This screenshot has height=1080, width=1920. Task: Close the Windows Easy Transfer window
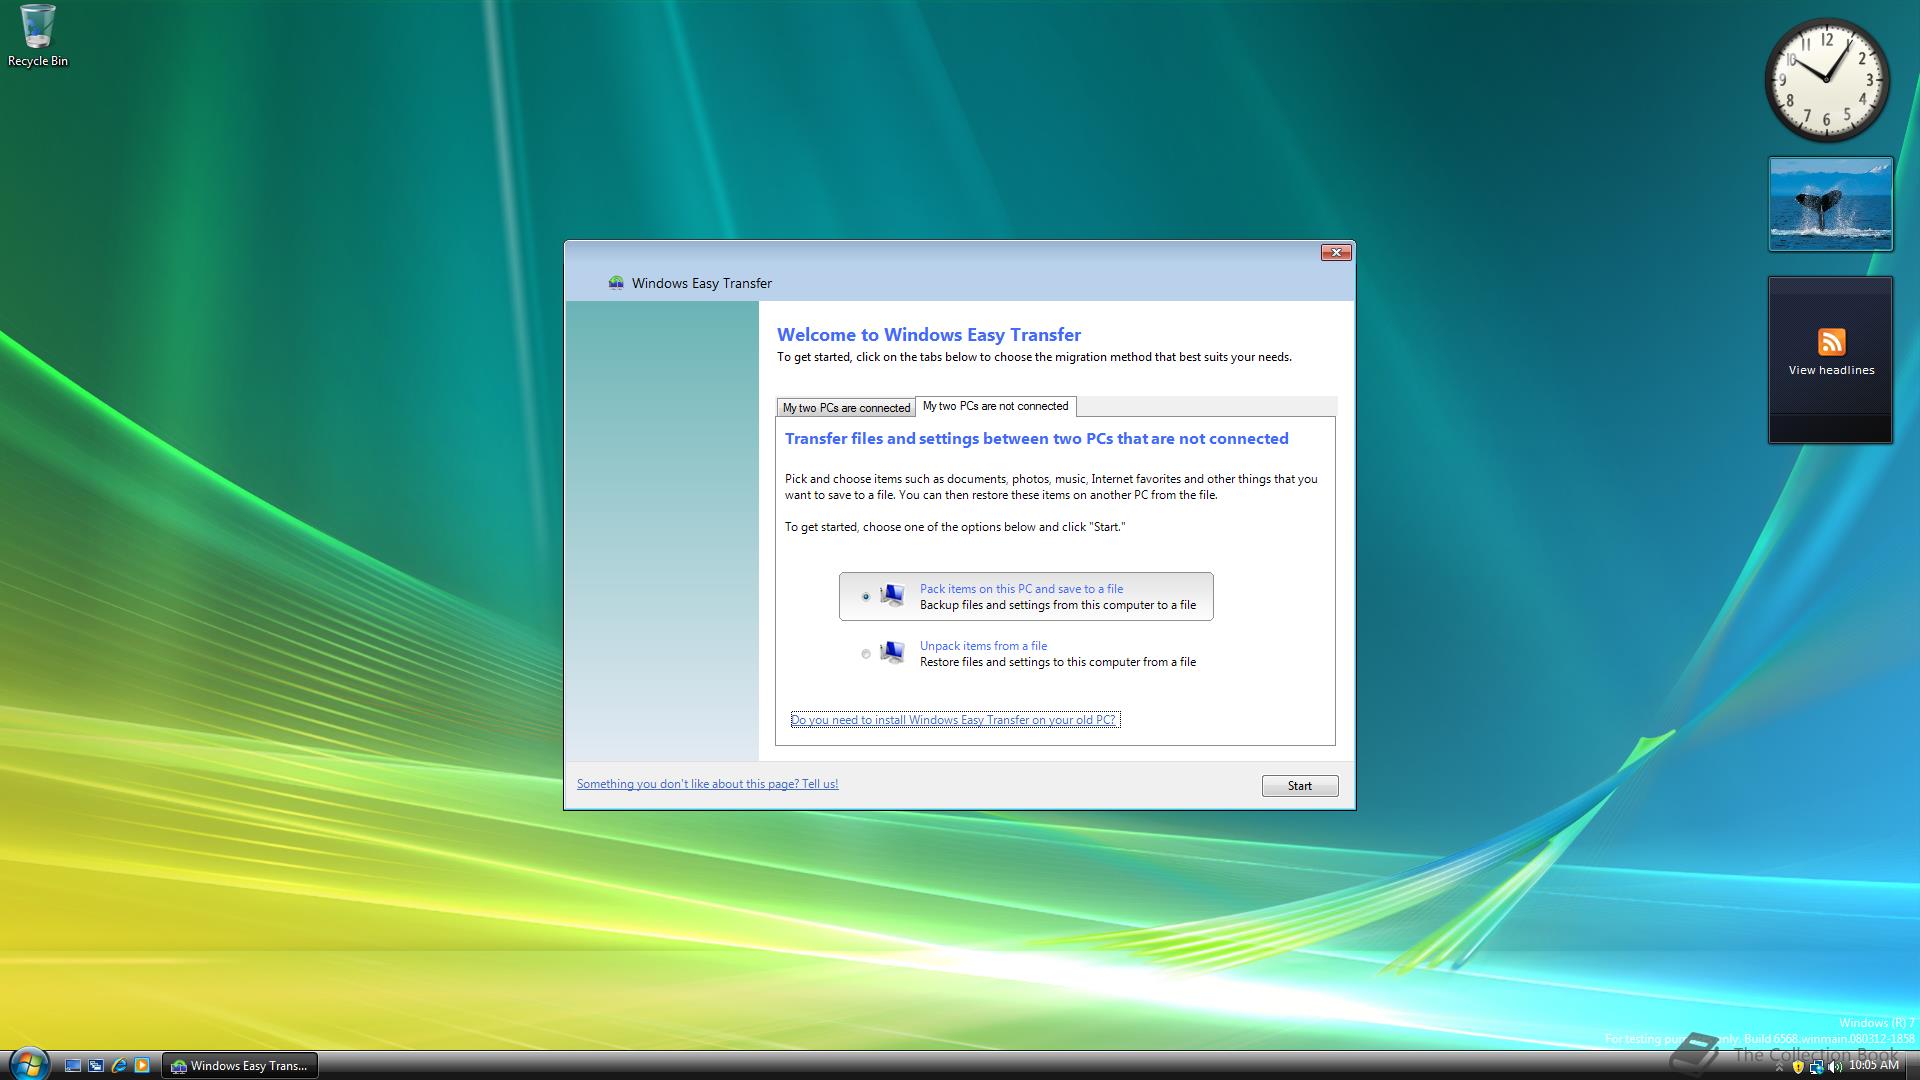coord(1336,252)
